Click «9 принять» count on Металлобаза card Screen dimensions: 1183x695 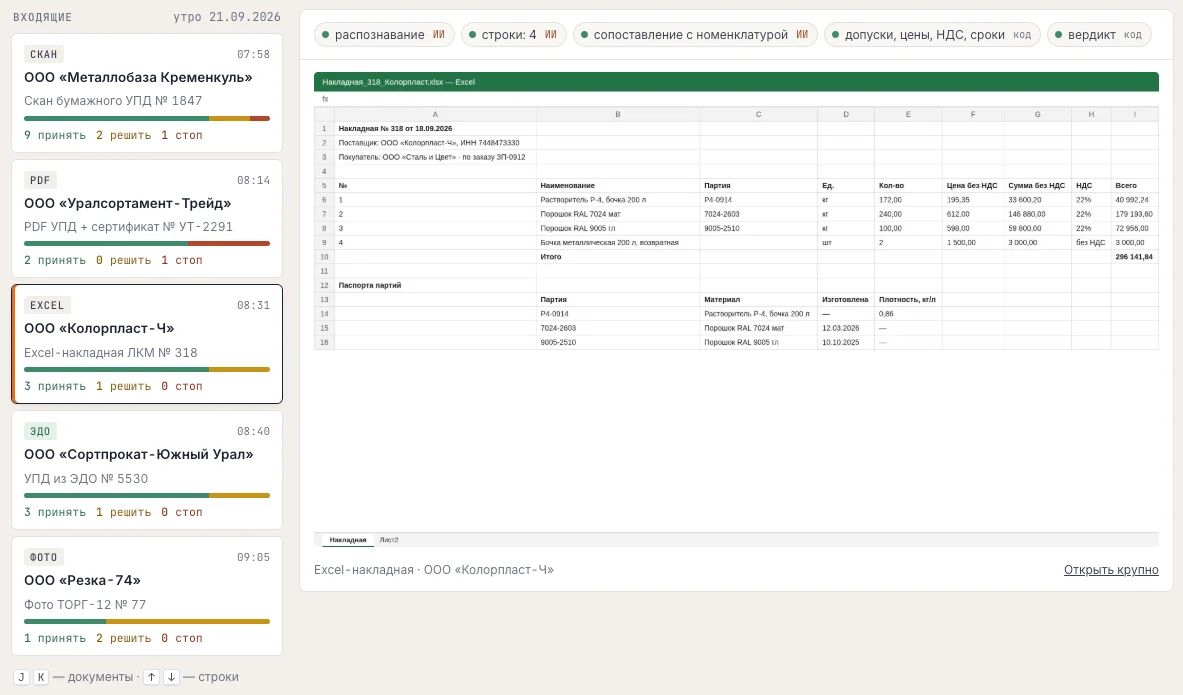55,135
